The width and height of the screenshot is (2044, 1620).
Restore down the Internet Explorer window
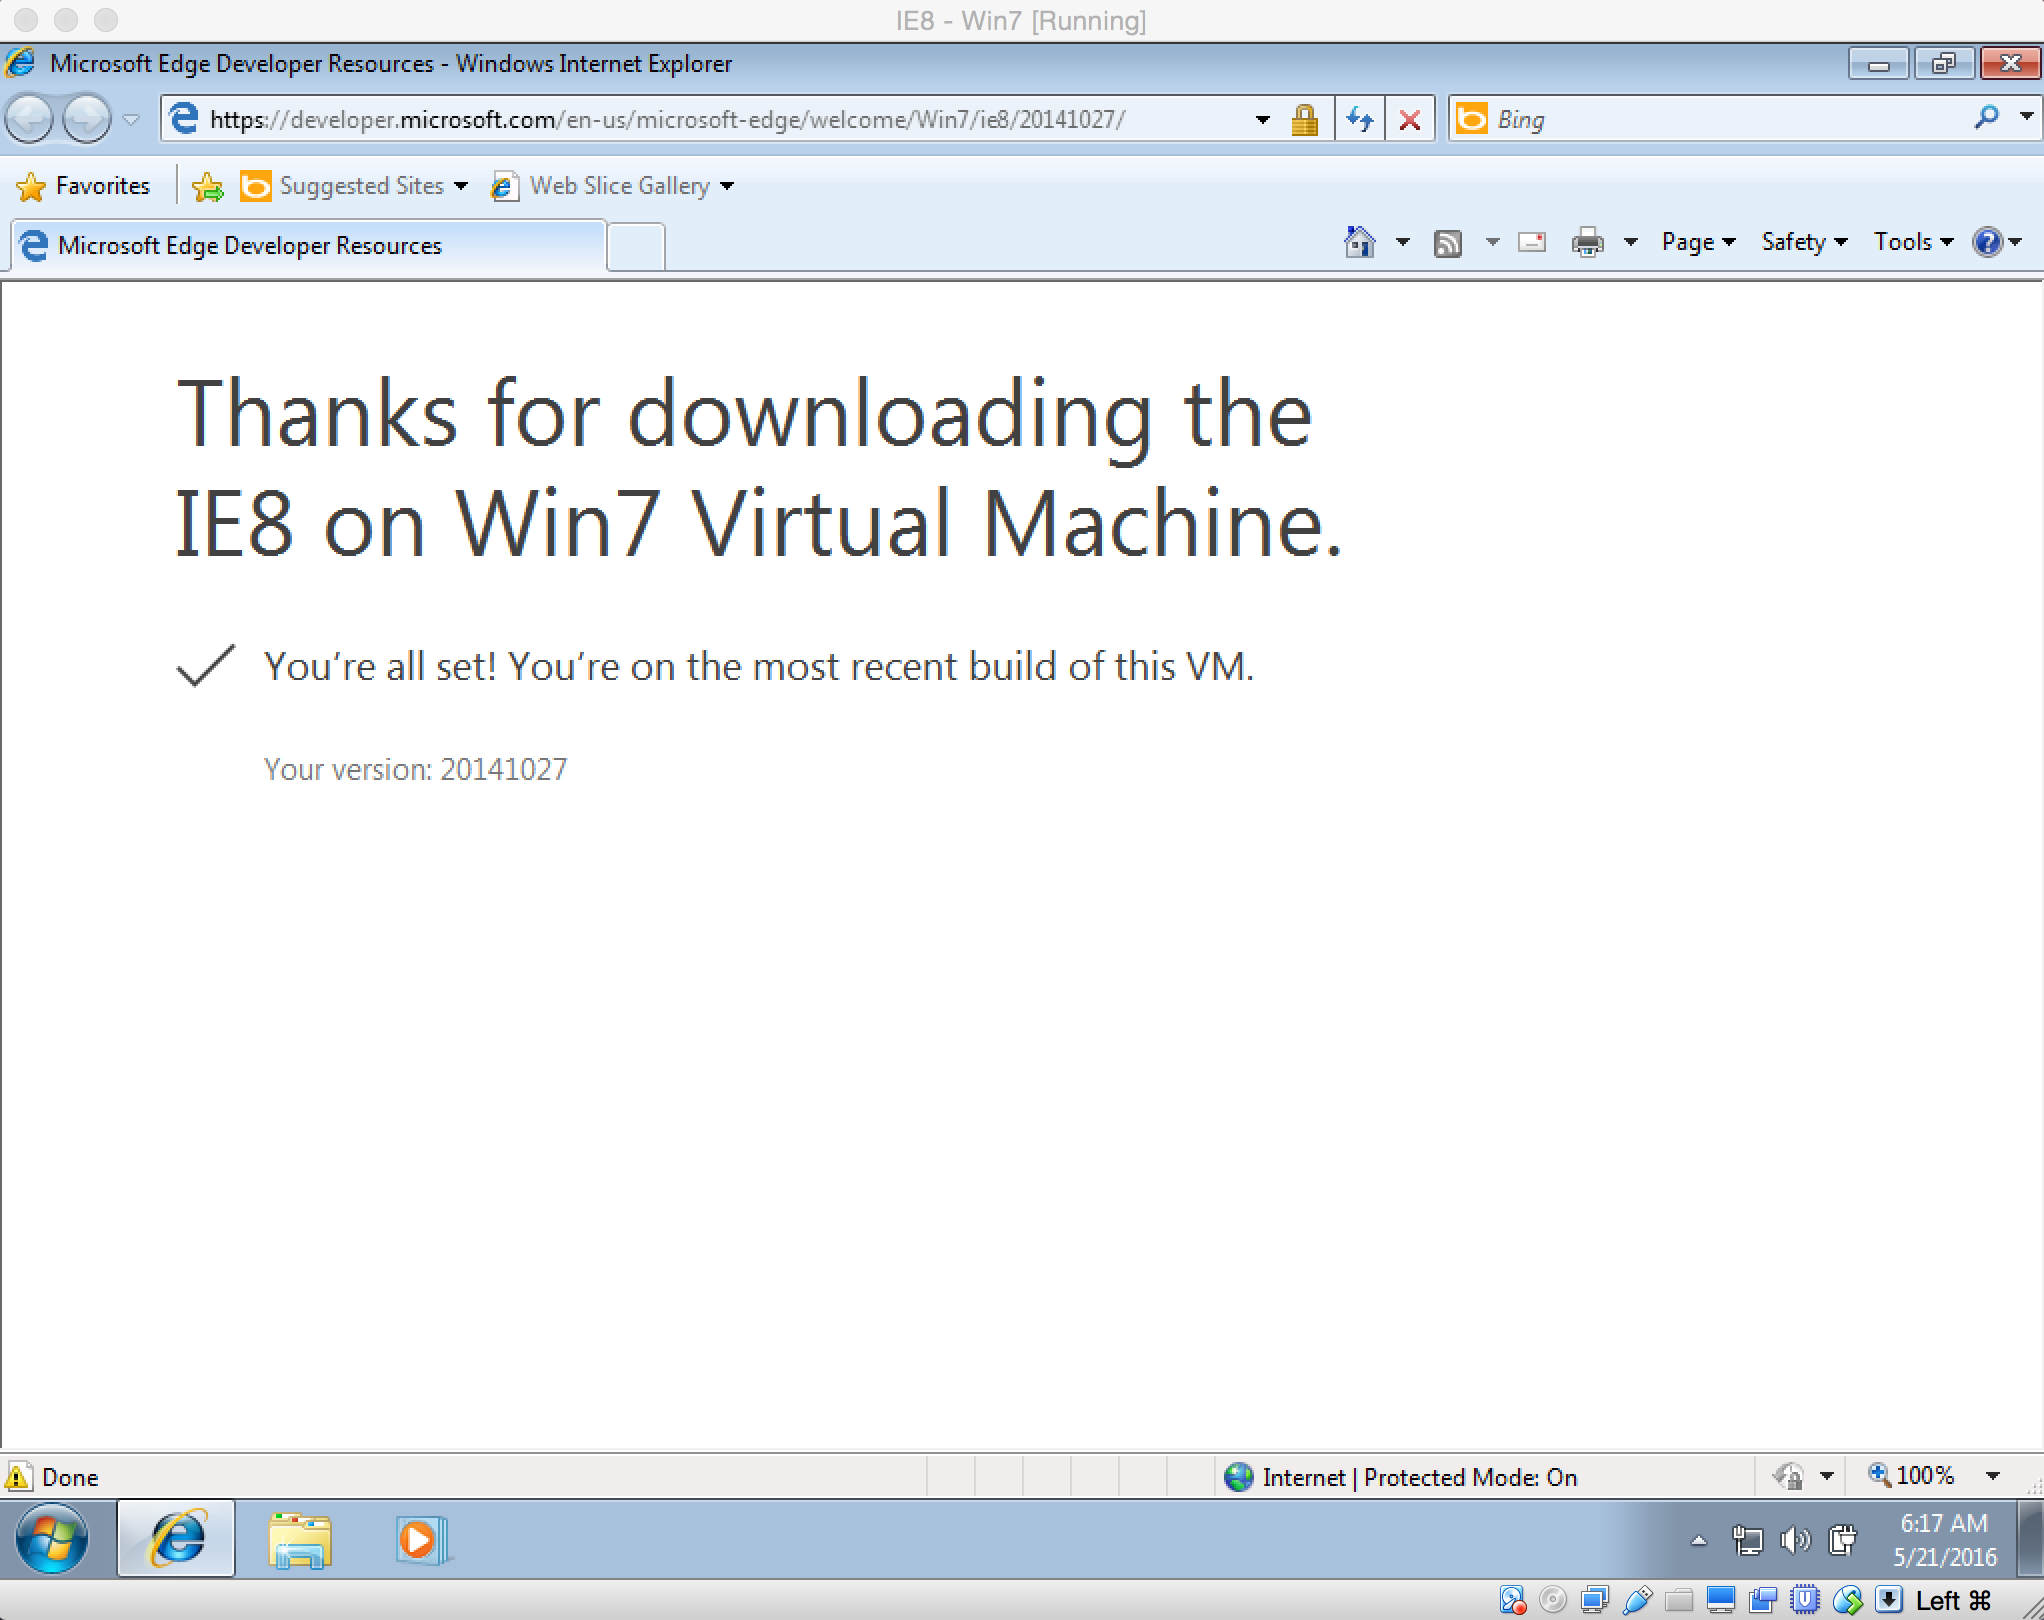click(x=1943, y=64)
